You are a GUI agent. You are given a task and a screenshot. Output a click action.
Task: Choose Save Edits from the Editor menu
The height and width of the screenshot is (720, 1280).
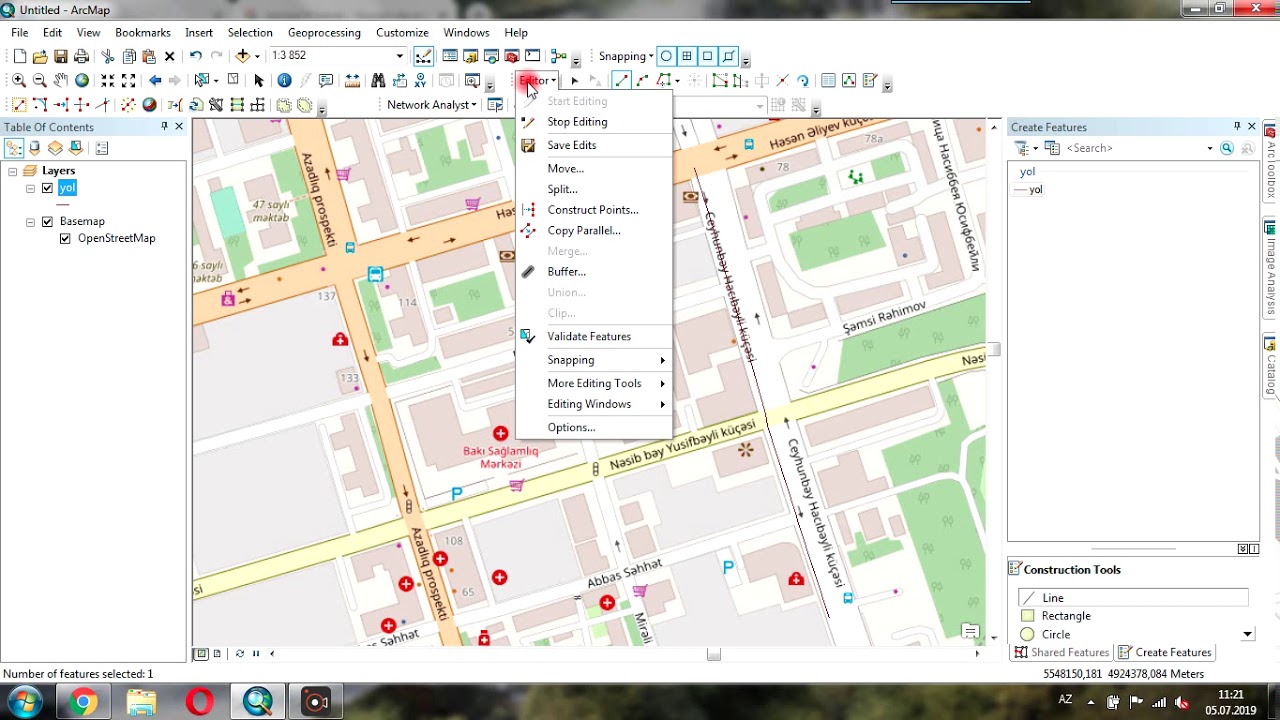594,145
